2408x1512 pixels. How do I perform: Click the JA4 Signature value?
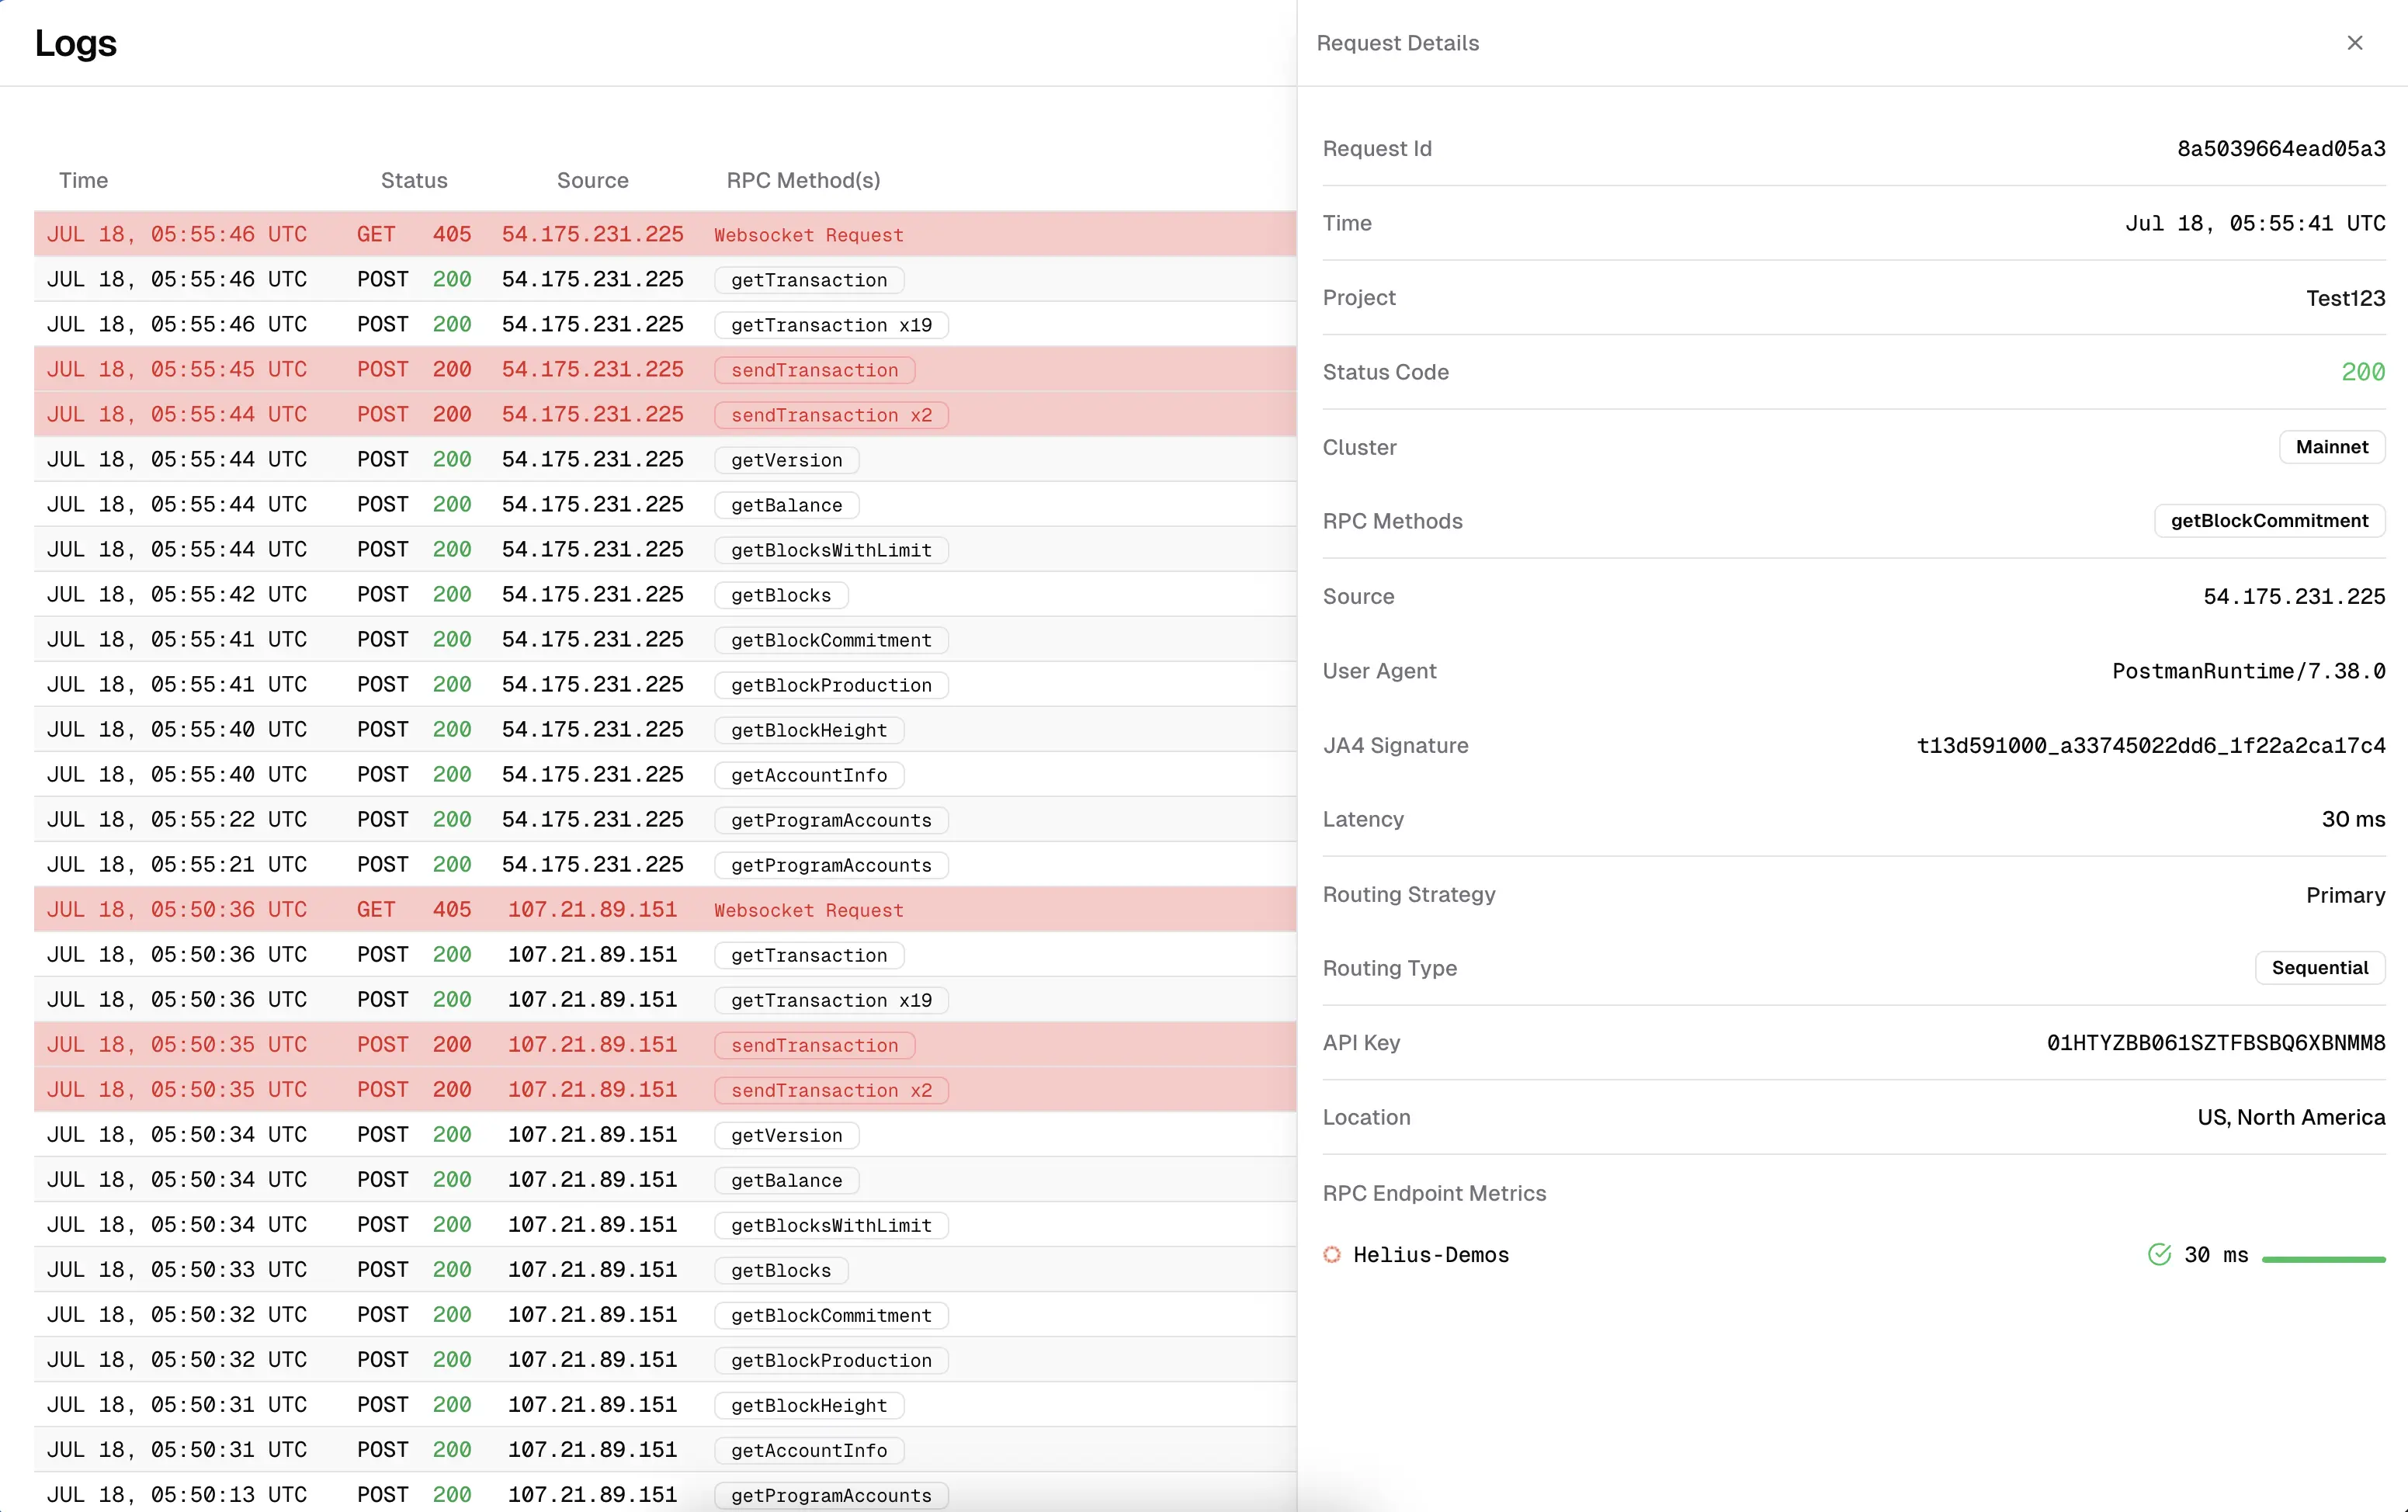2150,745
